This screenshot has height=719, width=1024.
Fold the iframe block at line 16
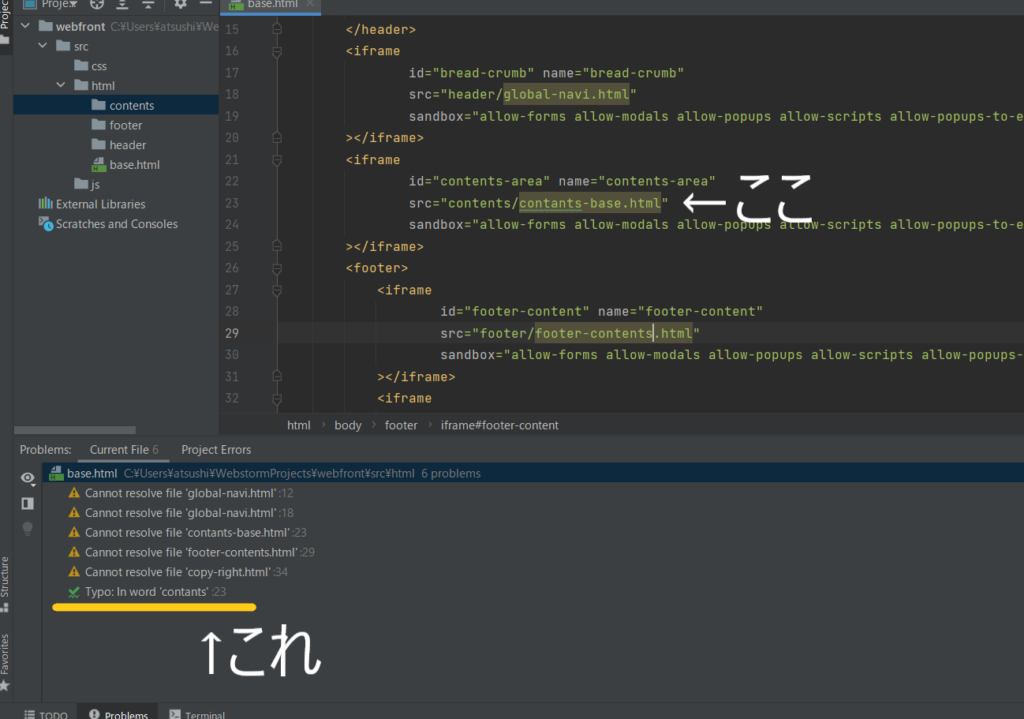(277, 51)
